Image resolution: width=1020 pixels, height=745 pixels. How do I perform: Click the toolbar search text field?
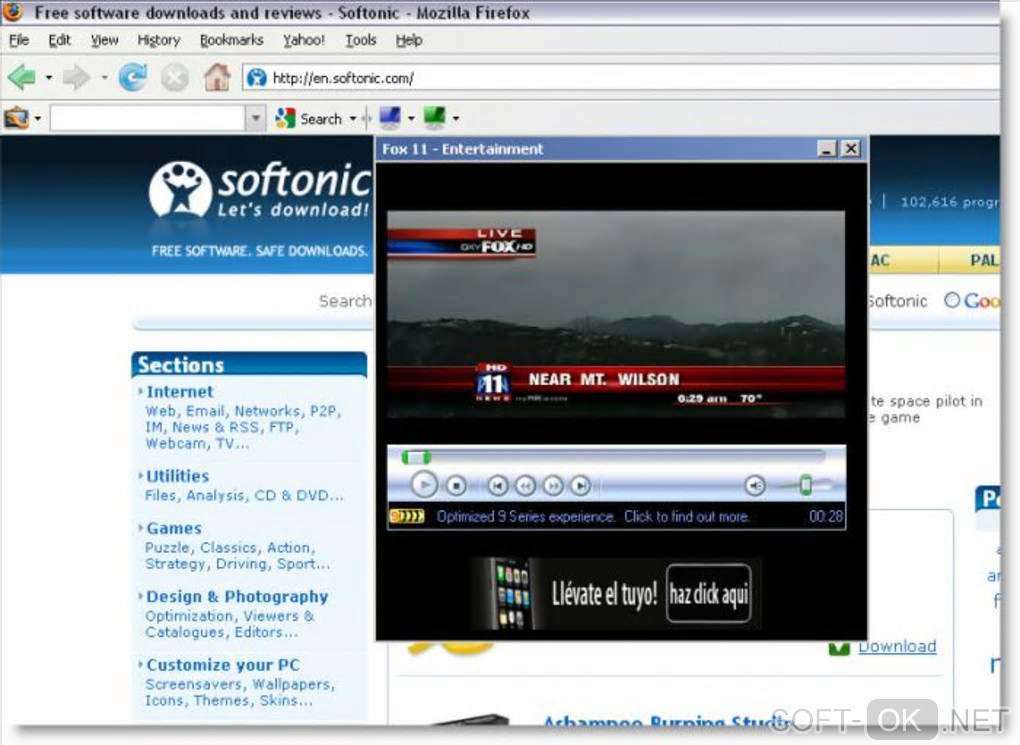coord(148,118)
